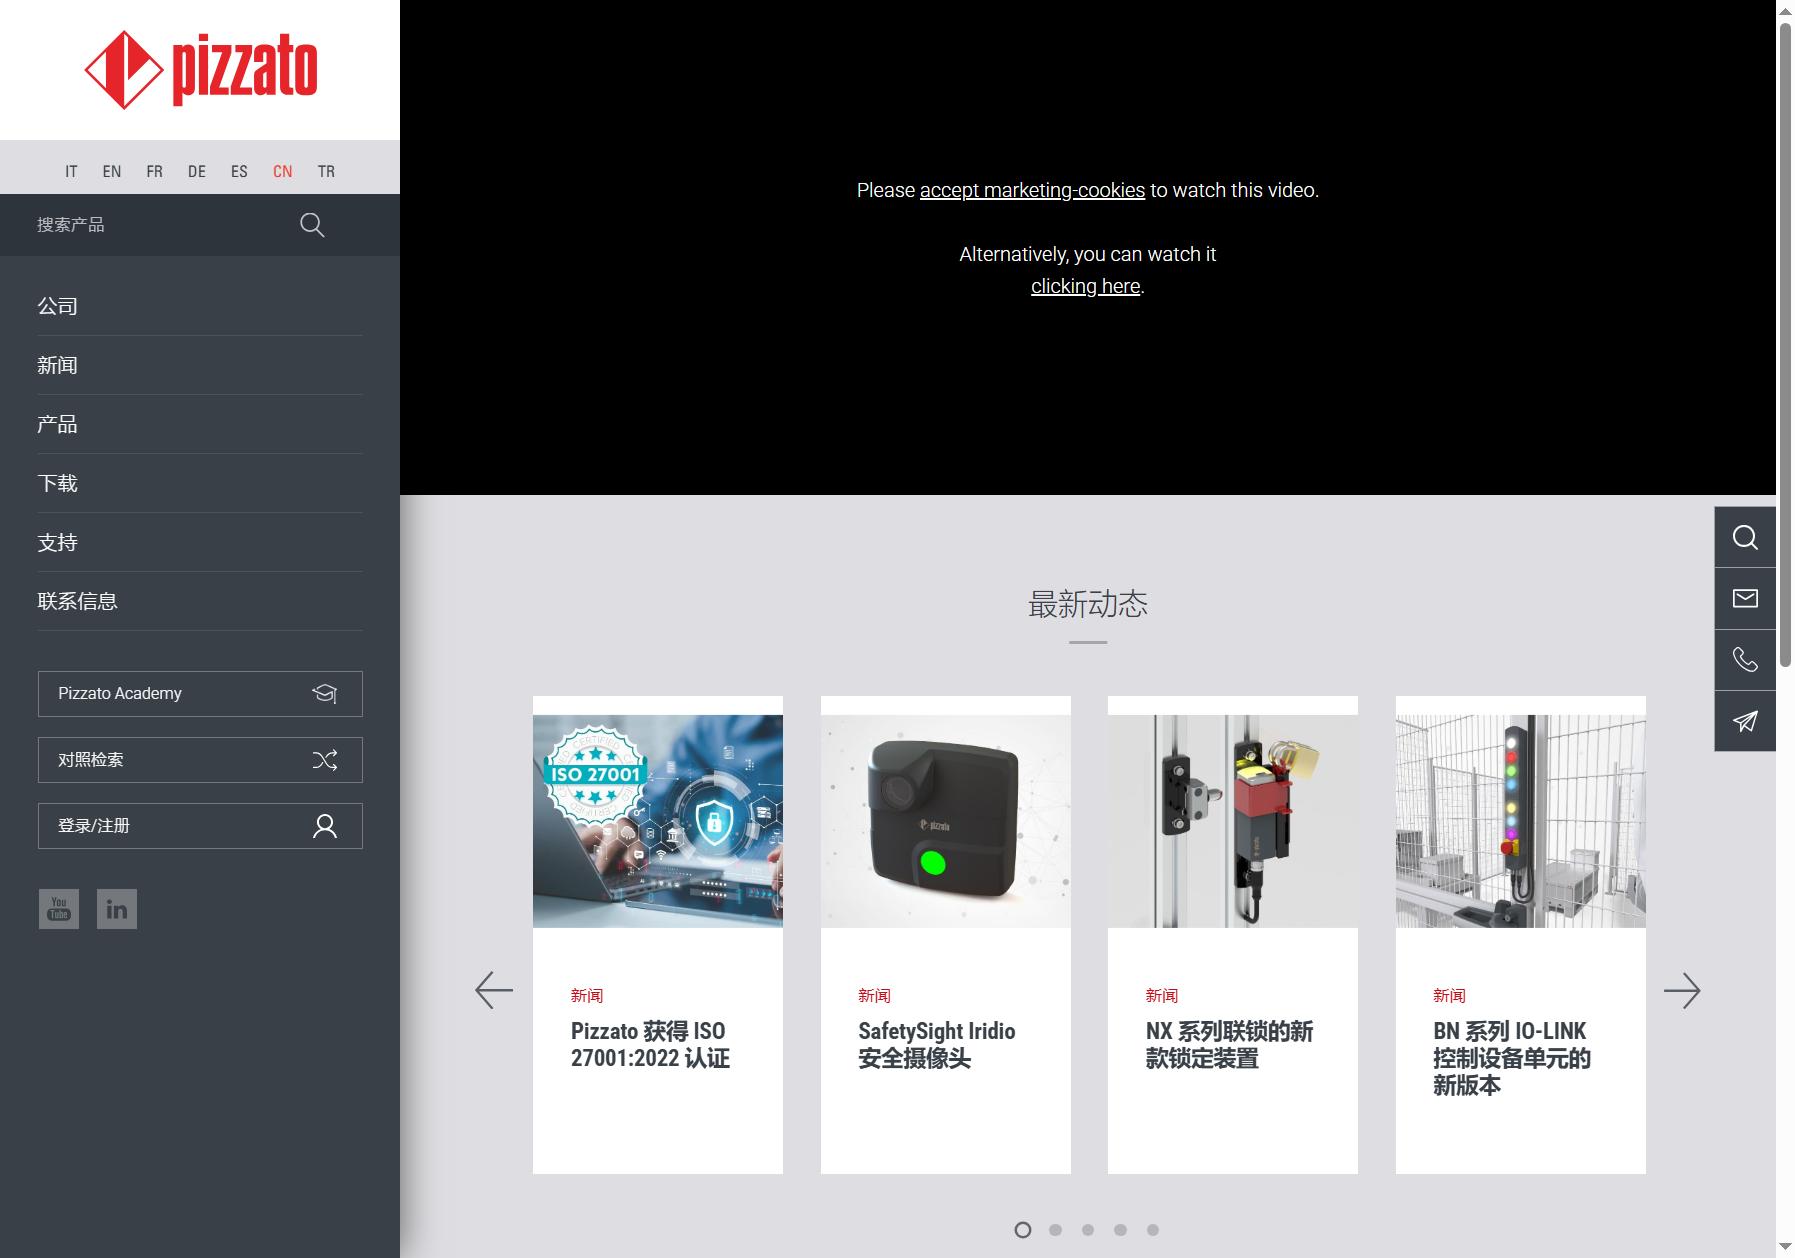Switch language to ES
Screen dimensions: 1795x1258
(239, 172)
